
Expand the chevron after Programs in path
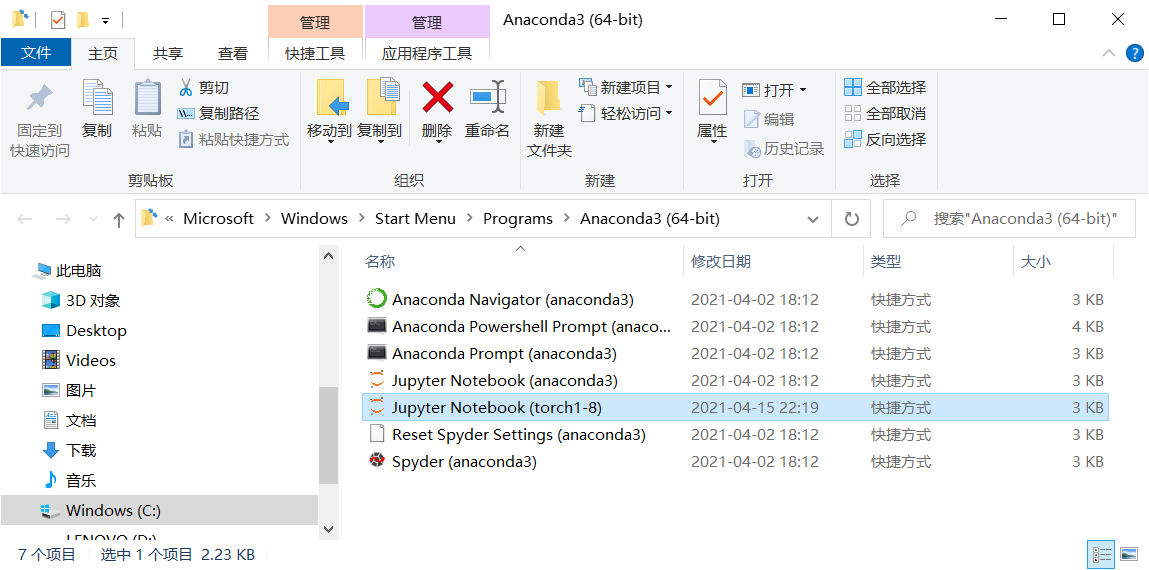(x=566, y=218)
